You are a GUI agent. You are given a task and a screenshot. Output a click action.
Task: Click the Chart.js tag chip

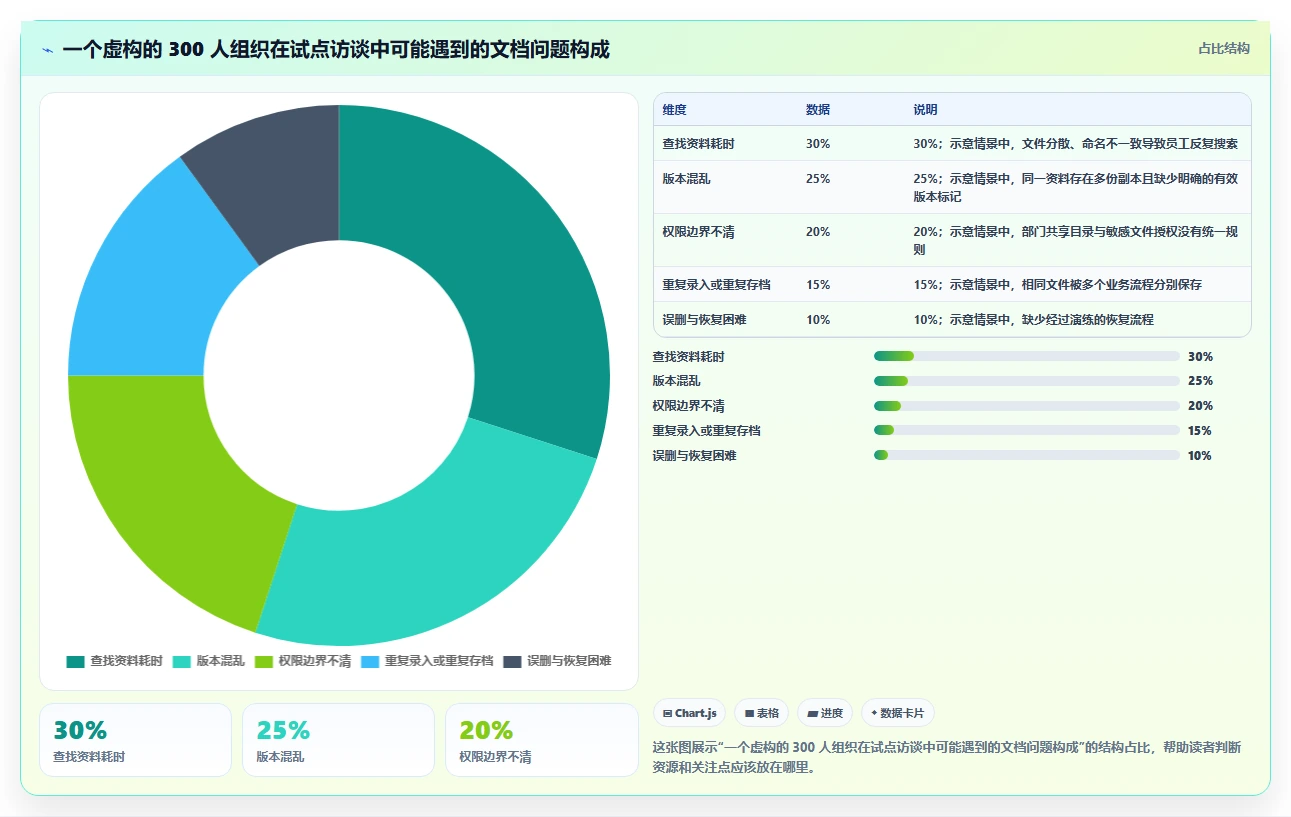pos(690,713)
